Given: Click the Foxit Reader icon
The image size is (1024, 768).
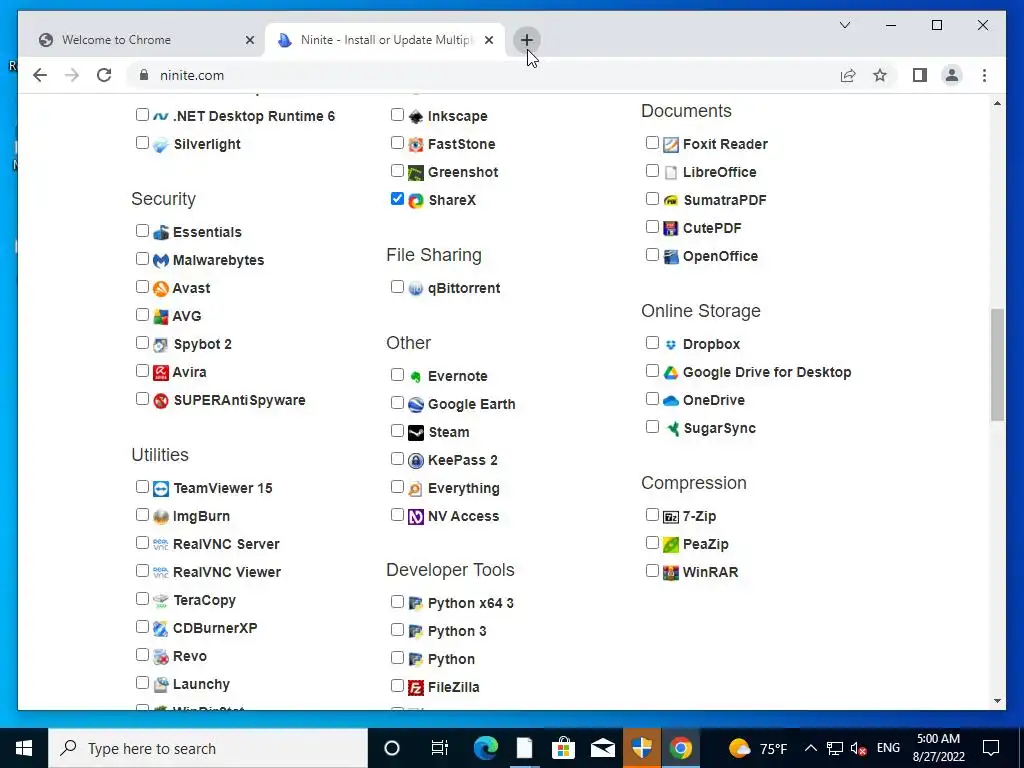Looking at the screenshot, I should [671, 144].
